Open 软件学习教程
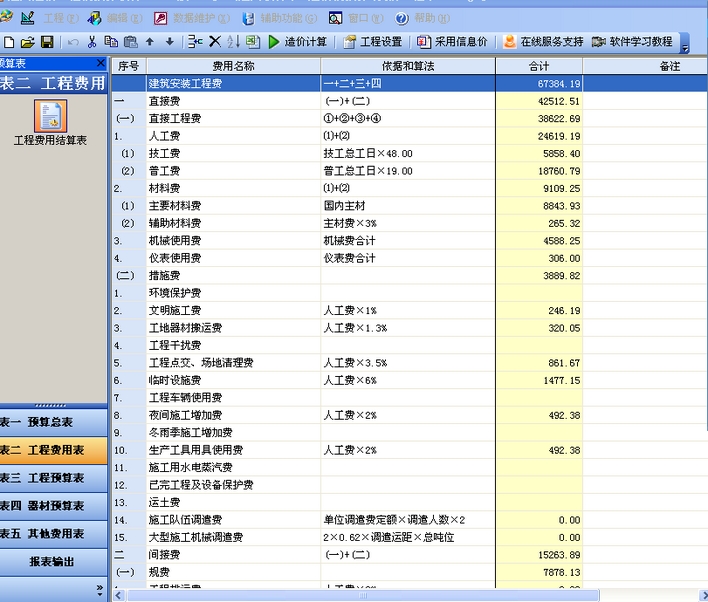 (632, 42)
